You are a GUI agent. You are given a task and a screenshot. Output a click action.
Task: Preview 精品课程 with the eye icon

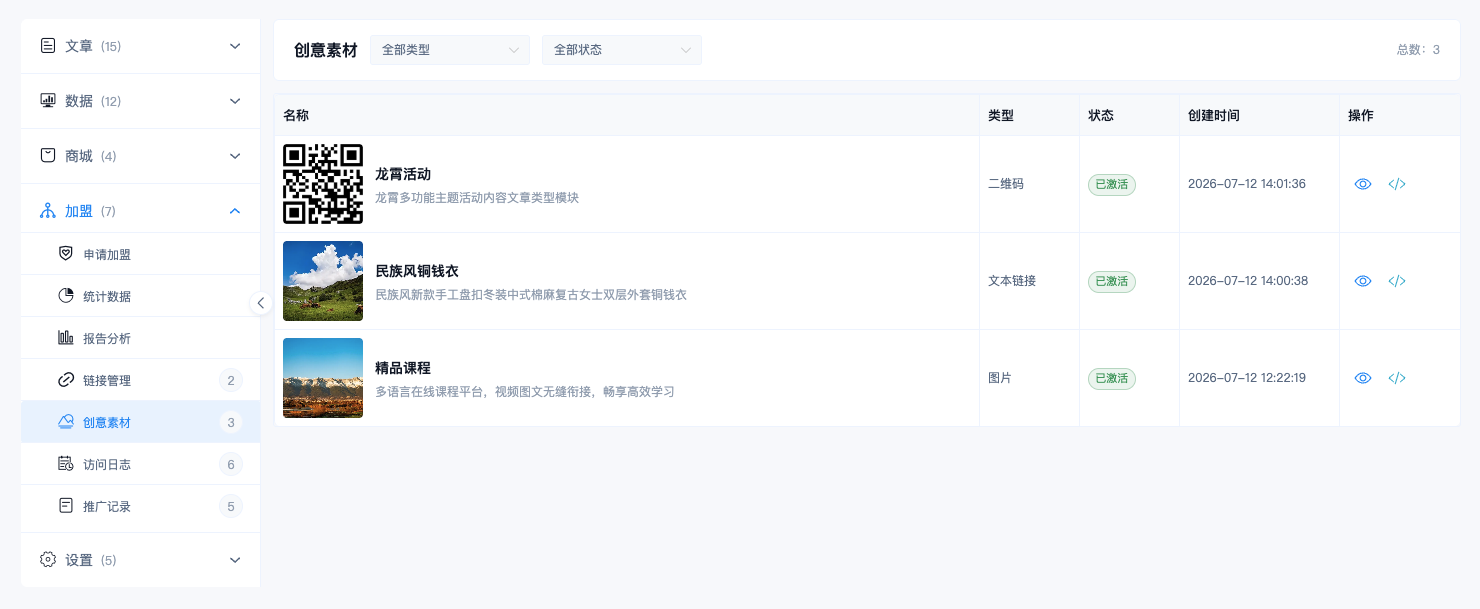(x=1362, y=378)
